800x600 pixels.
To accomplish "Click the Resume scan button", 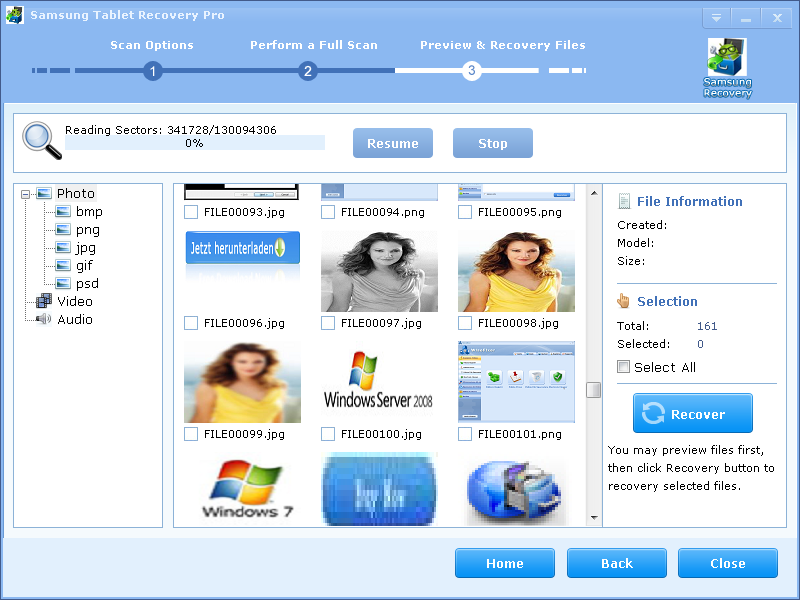I will (x=393, y=143).
